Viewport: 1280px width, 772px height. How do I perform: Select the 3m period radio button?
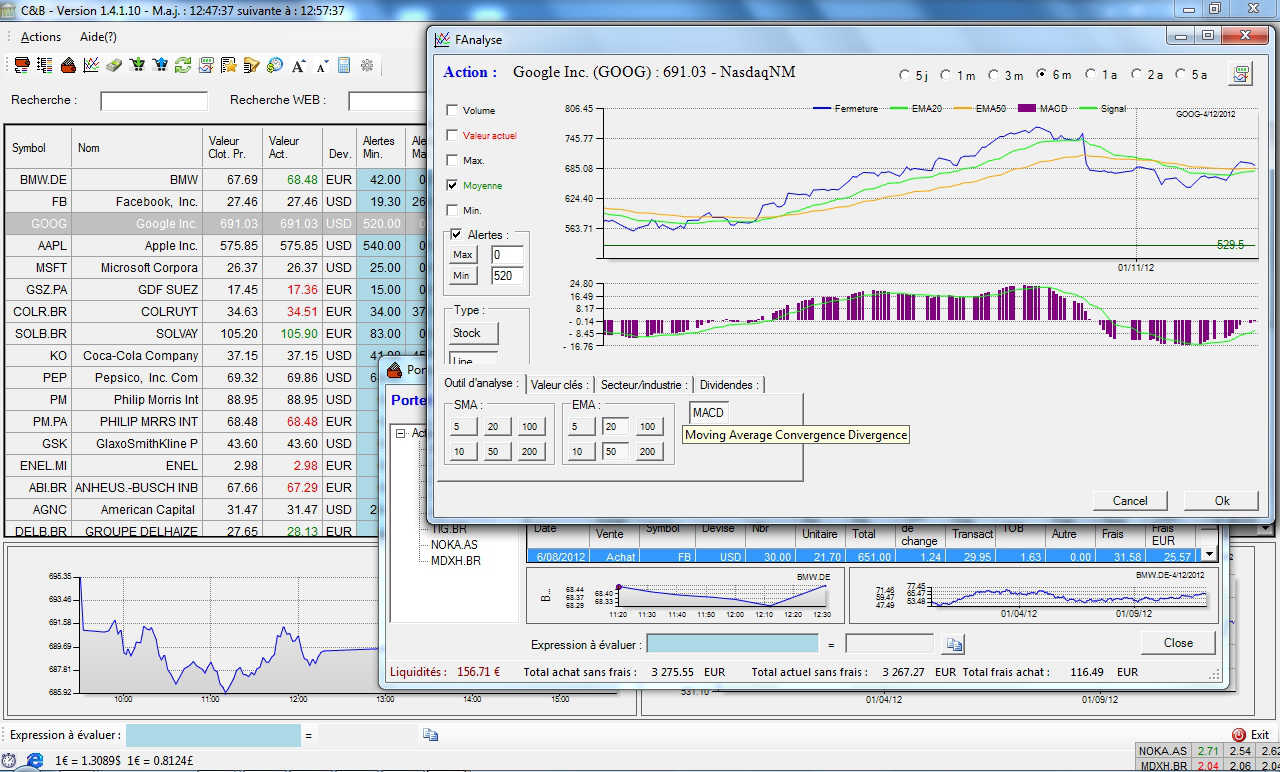point(994,75)
